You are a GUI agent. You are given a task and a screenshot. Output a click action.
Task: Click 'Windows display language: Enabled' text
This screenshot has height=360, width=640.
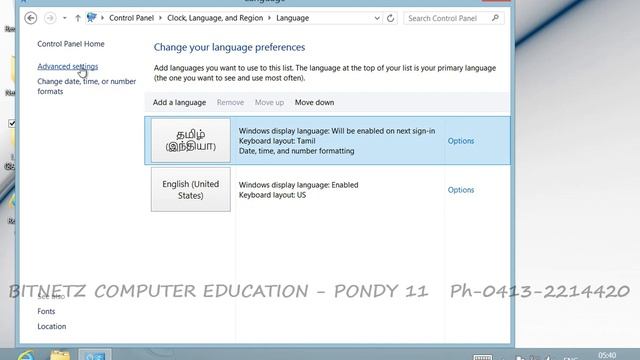(x=298, y=185)
